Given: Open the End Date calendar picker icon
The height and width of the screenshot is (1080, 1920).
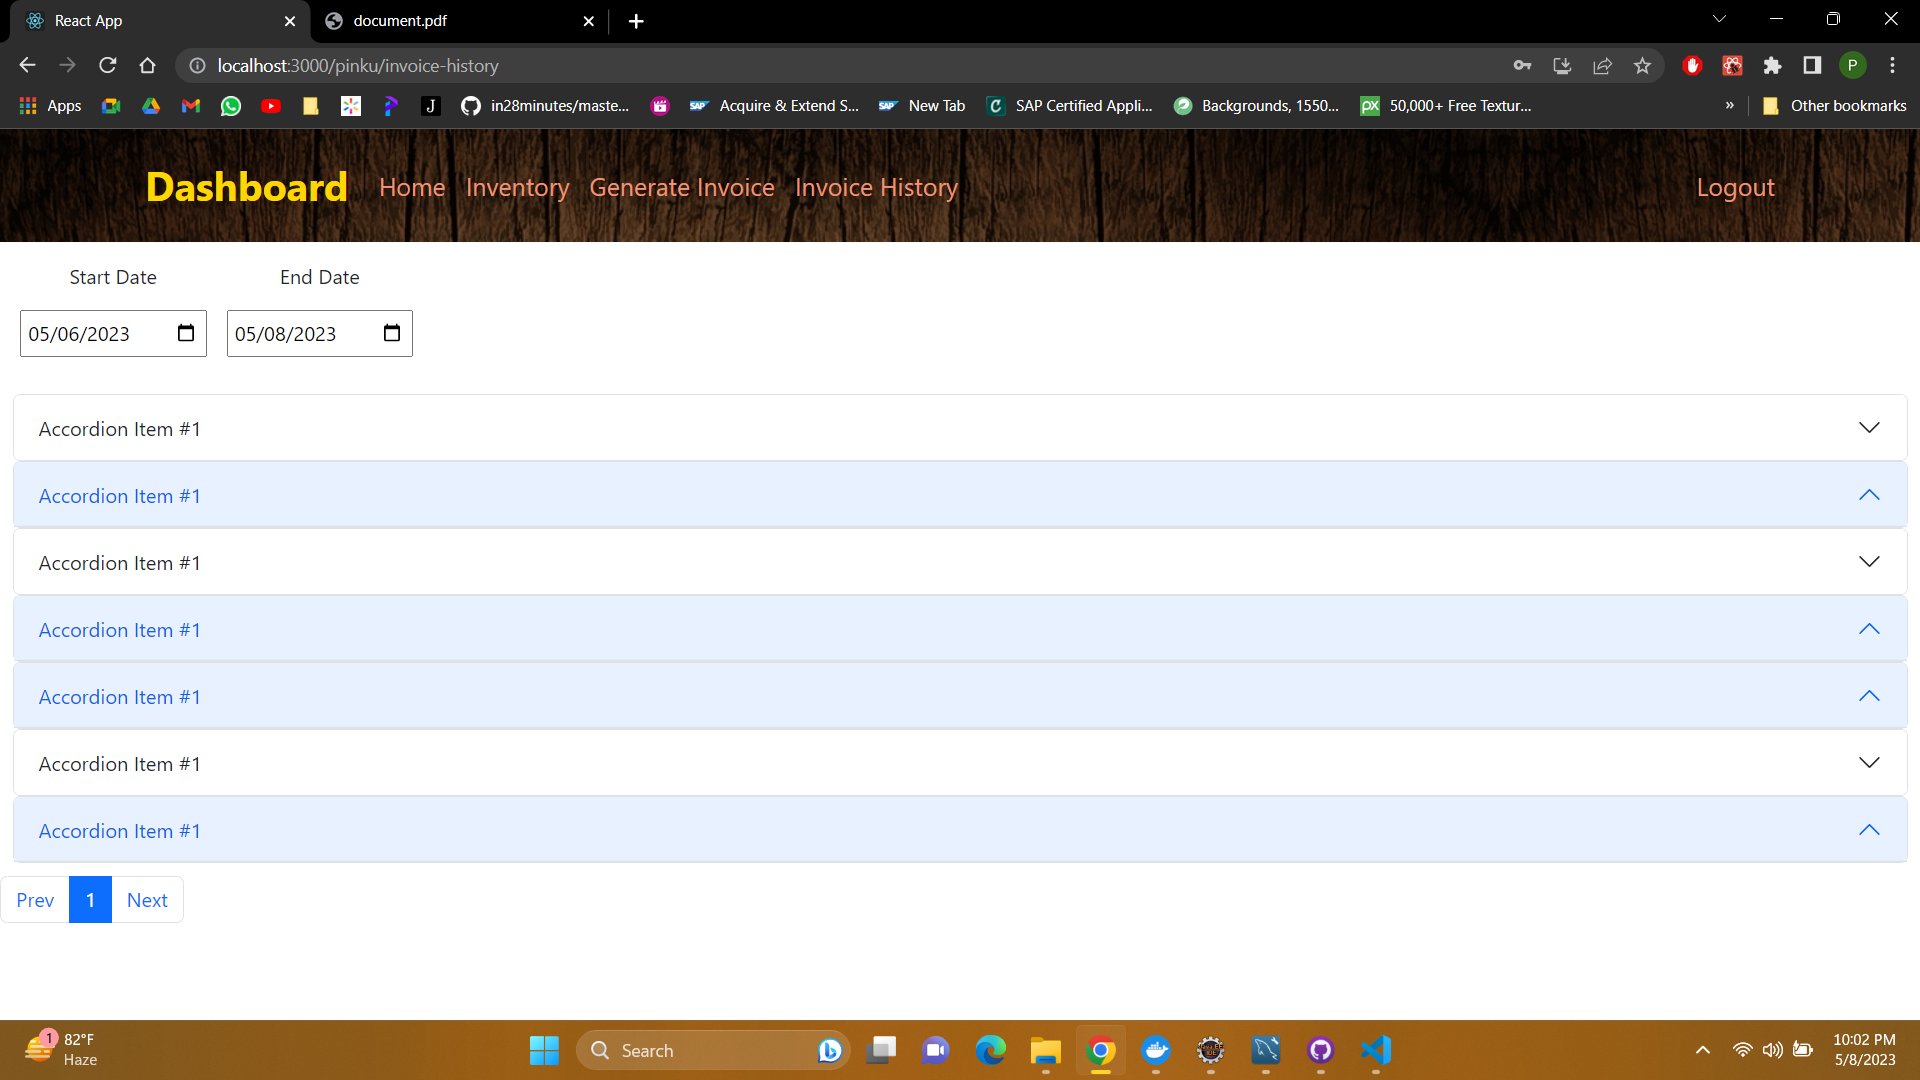Looking at the screenshot, I should tap(392, 333).
